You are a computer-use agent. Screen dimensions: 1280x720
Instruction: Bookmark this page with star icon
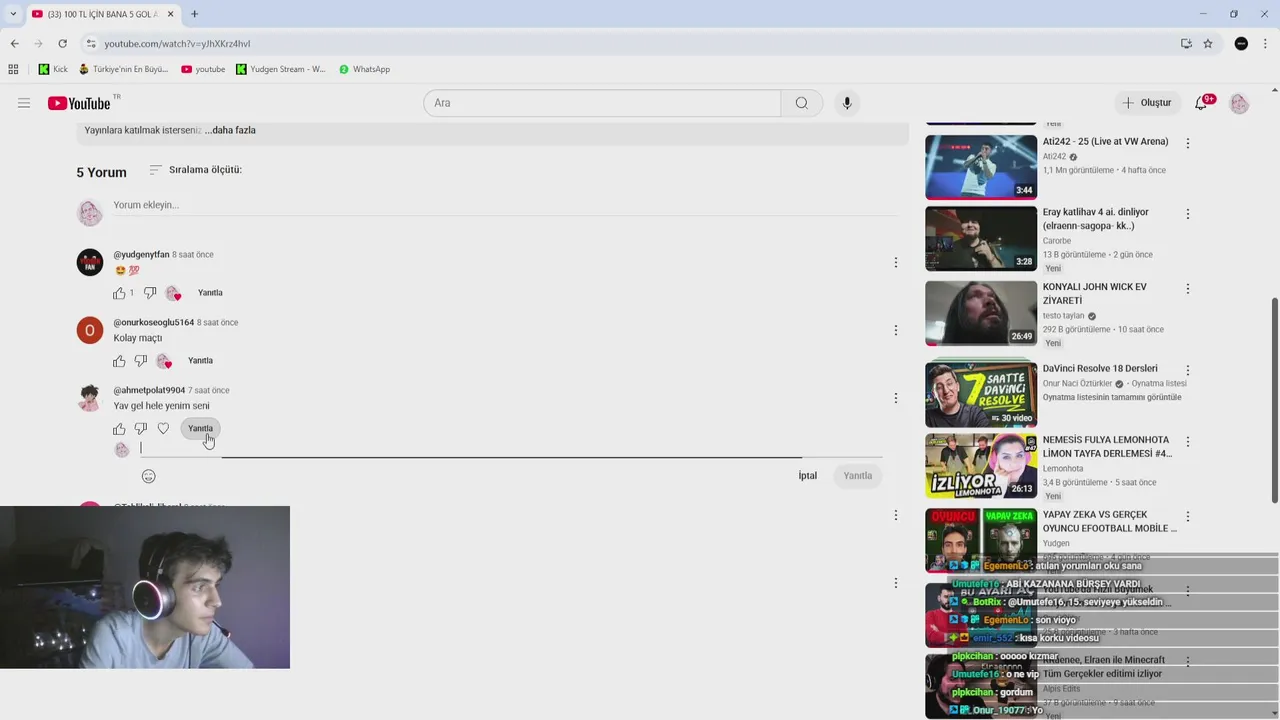pos(1208,43)
